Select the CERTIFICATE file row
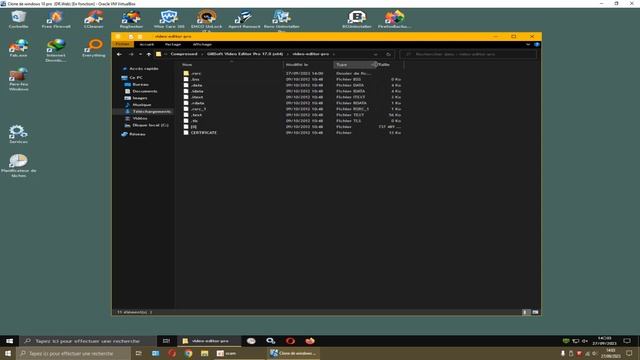Screen dimensions: 640x360 (x=292, y=133)
